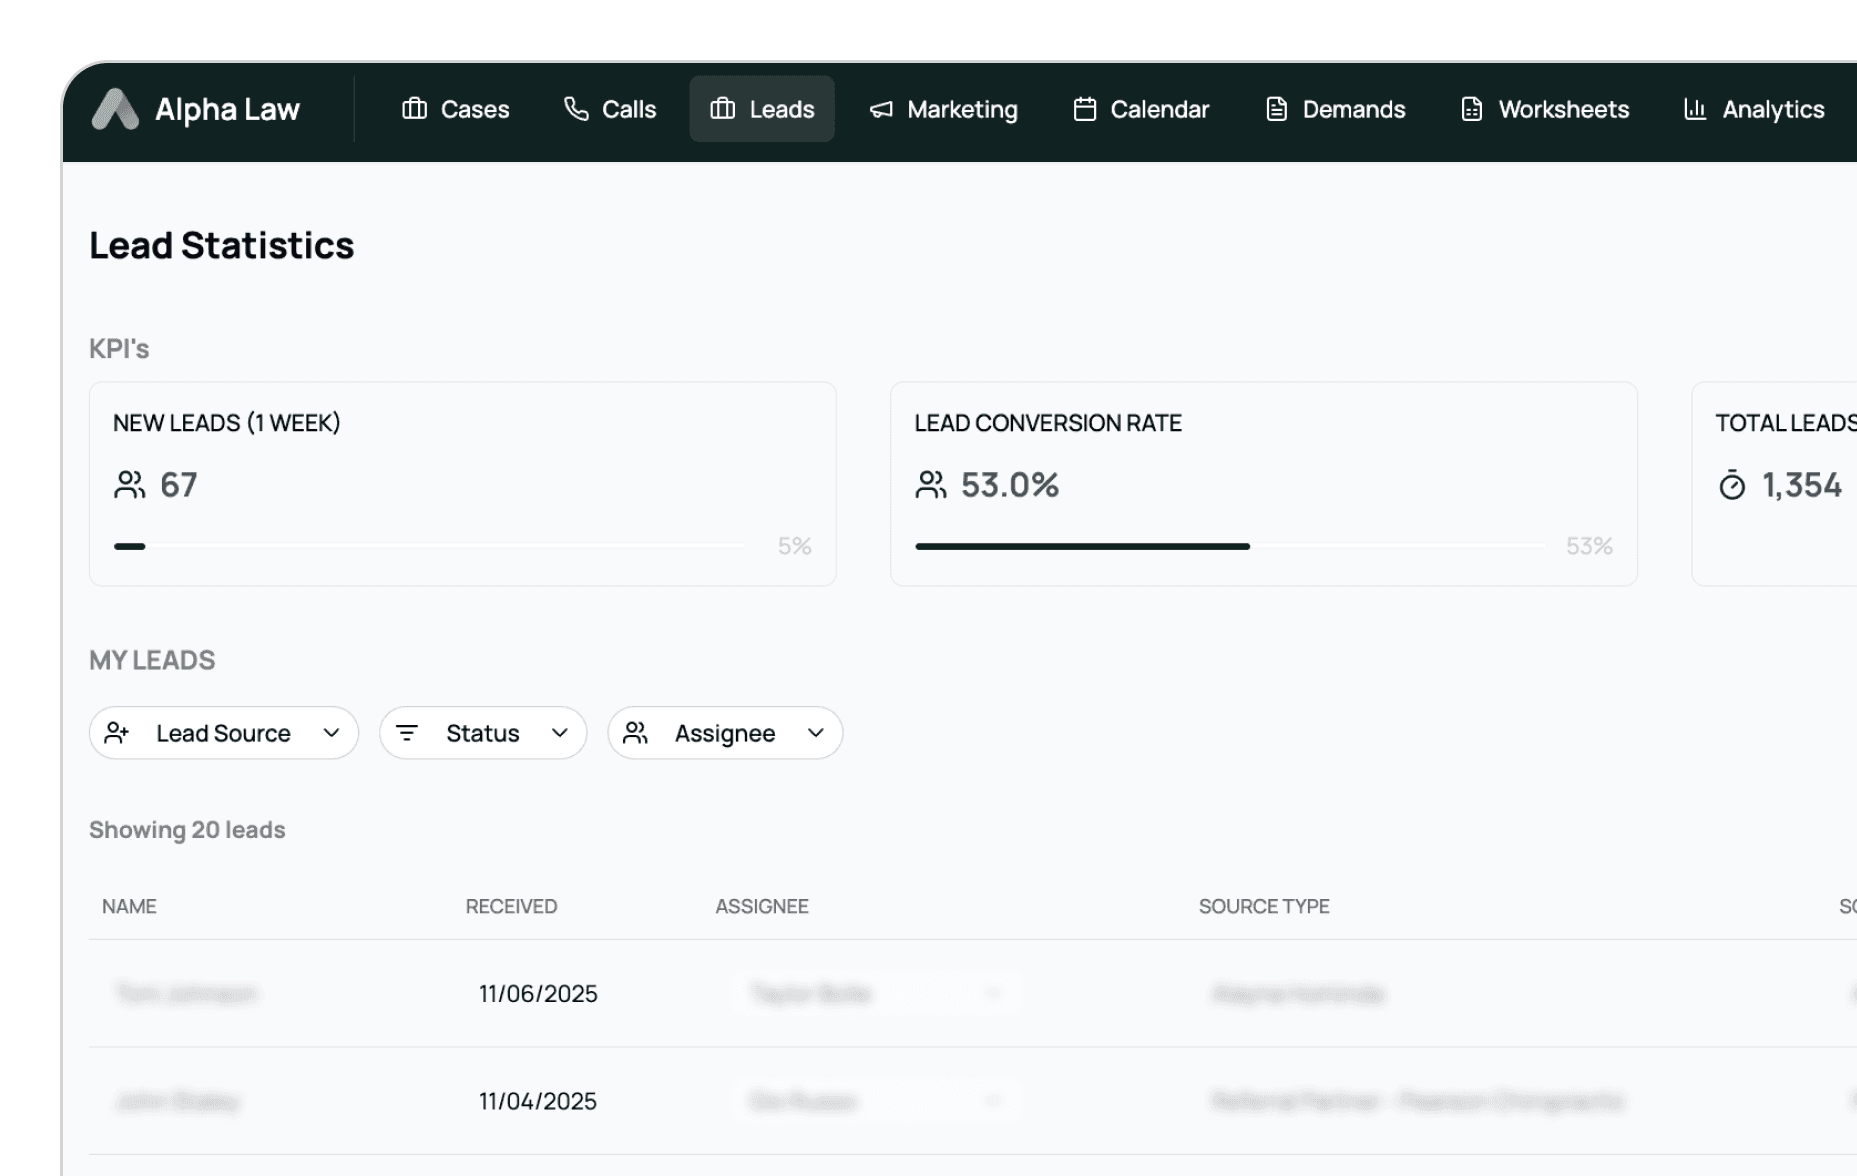Click the briefcase icon beside Cases
The image size is (1857, 1176).
click(x=414, y=109)
